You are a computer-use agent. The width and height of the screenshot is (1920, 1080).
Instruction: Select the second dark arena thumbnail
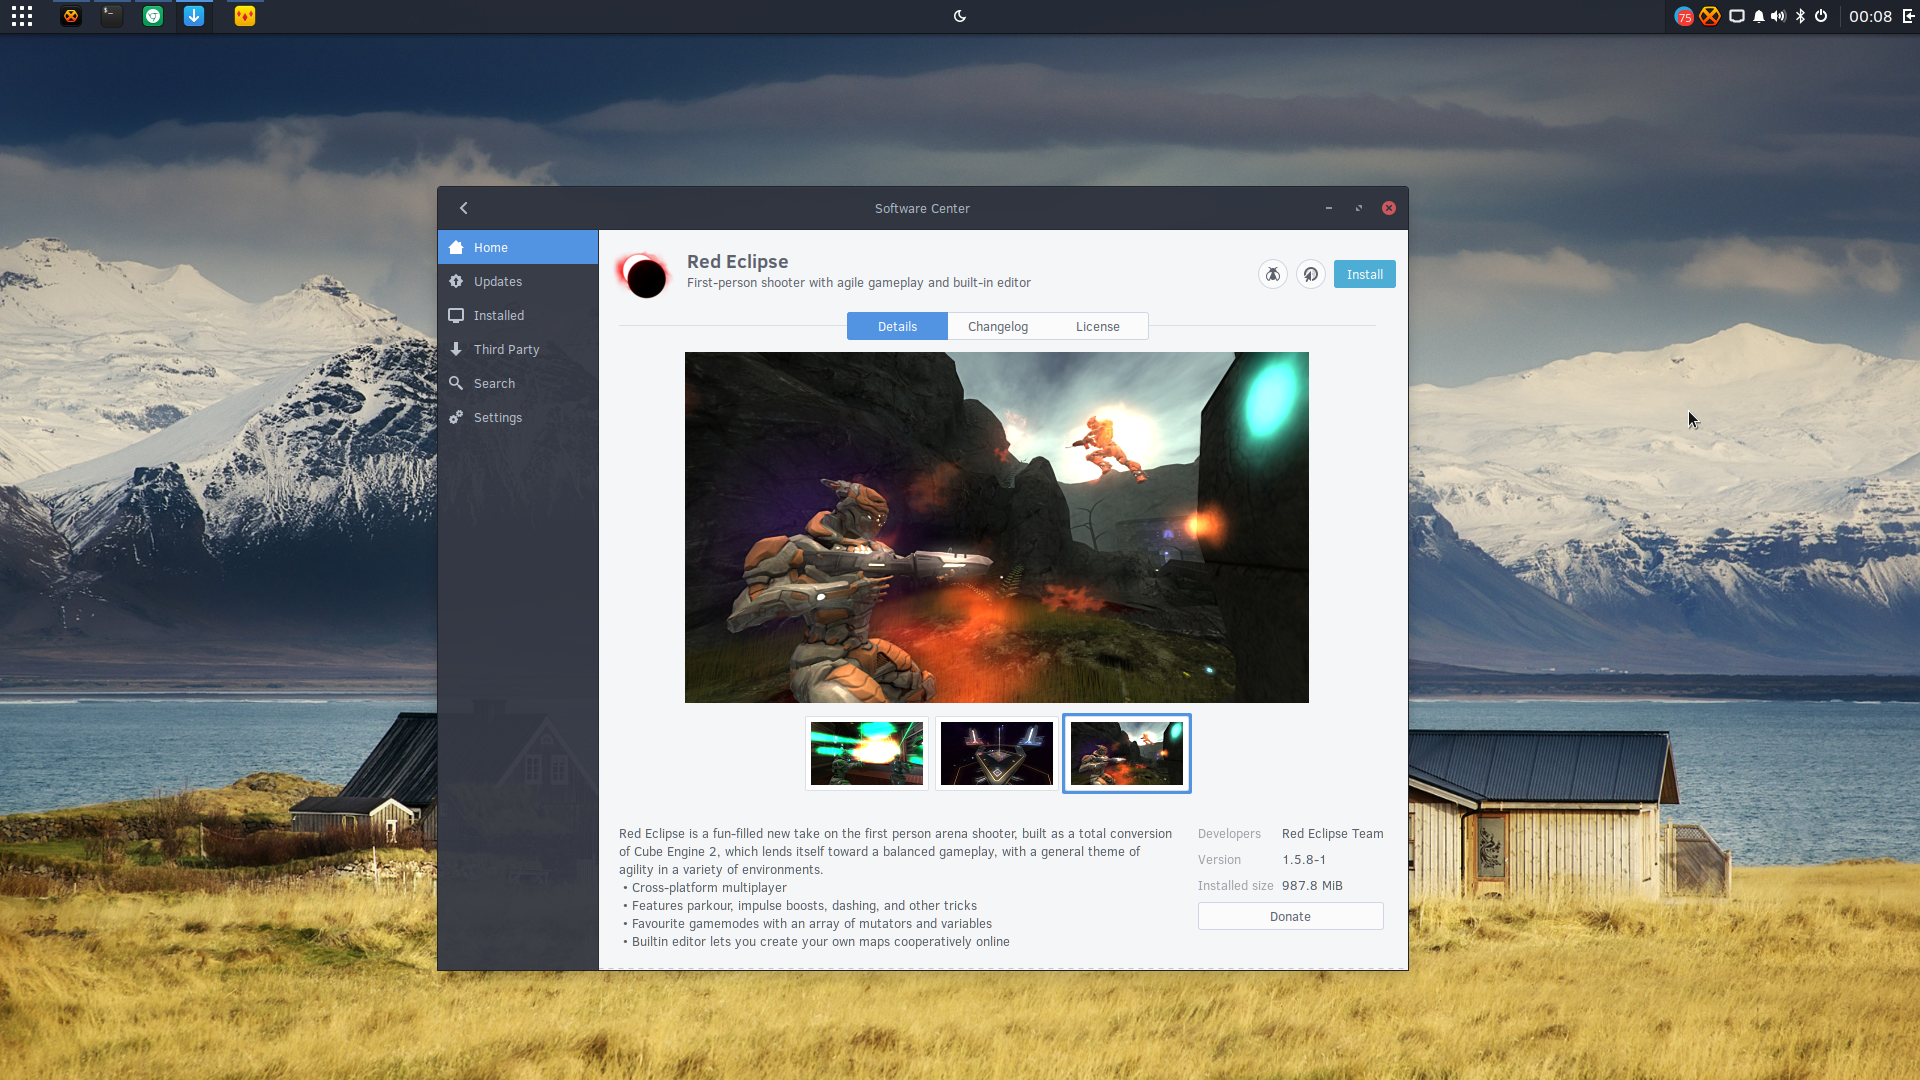coord(996,753)
